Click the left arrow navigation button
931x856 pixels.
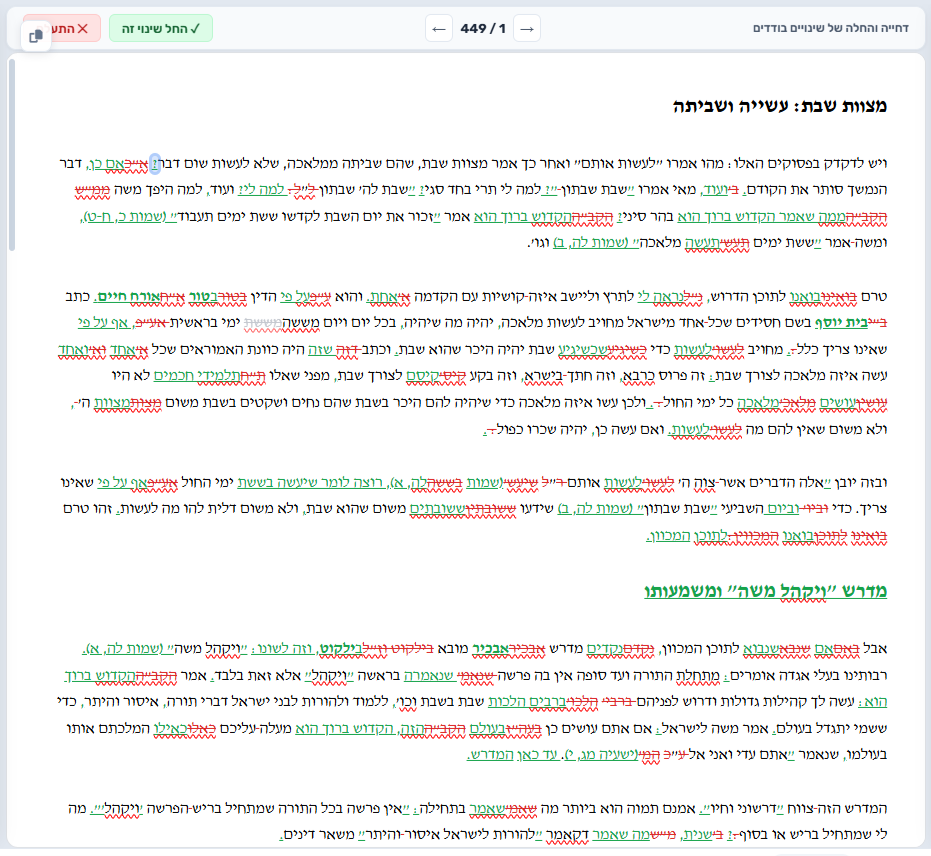tap(439, 28)
